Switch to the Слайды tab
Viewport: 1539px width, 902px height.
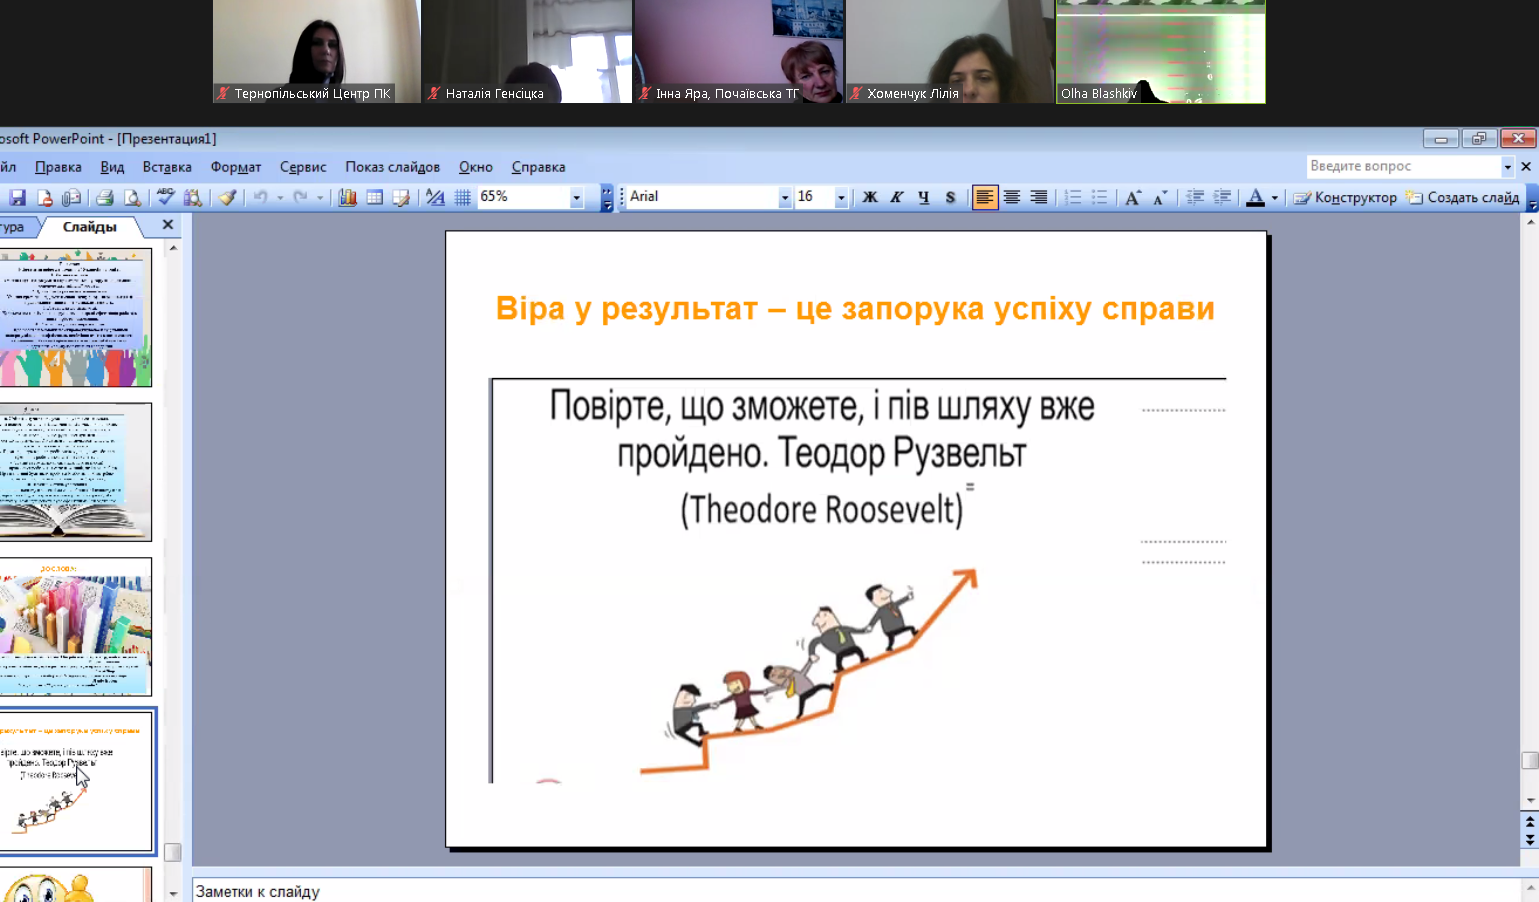[90, 227]
